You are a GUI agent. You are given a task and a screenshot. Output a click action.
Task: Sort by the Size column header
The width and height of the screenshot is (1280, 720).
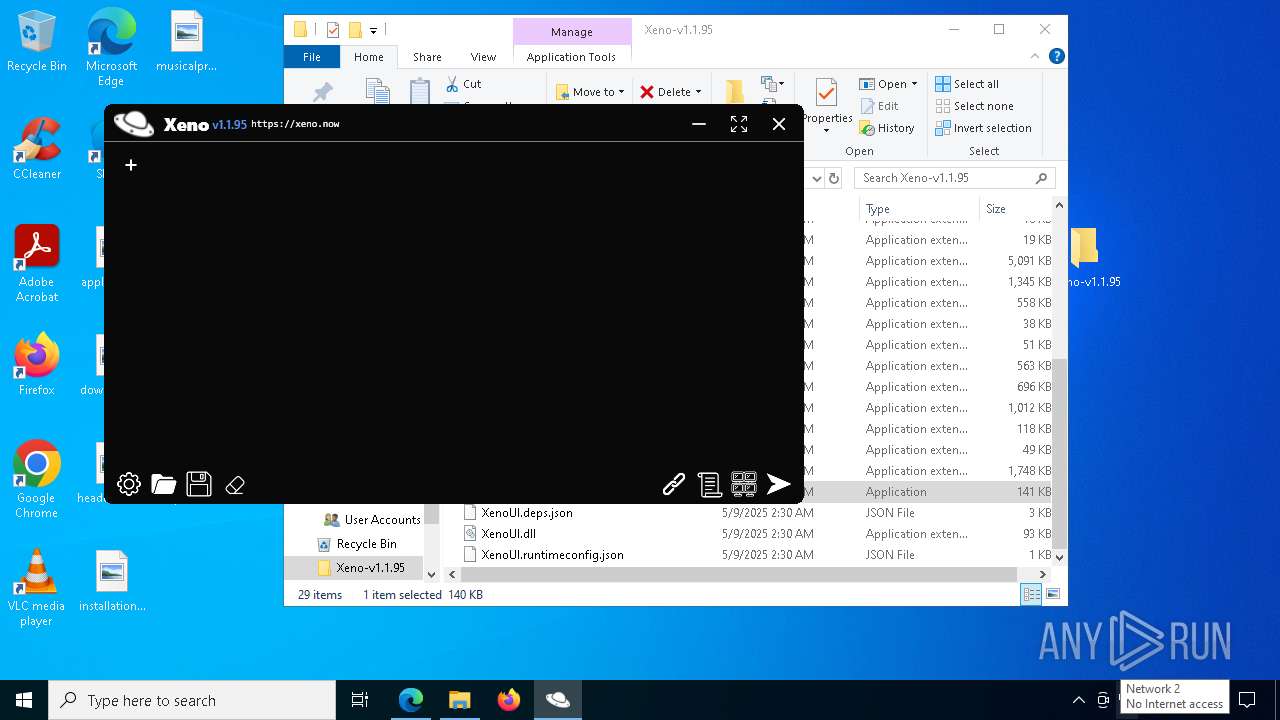pos(1015,209)
